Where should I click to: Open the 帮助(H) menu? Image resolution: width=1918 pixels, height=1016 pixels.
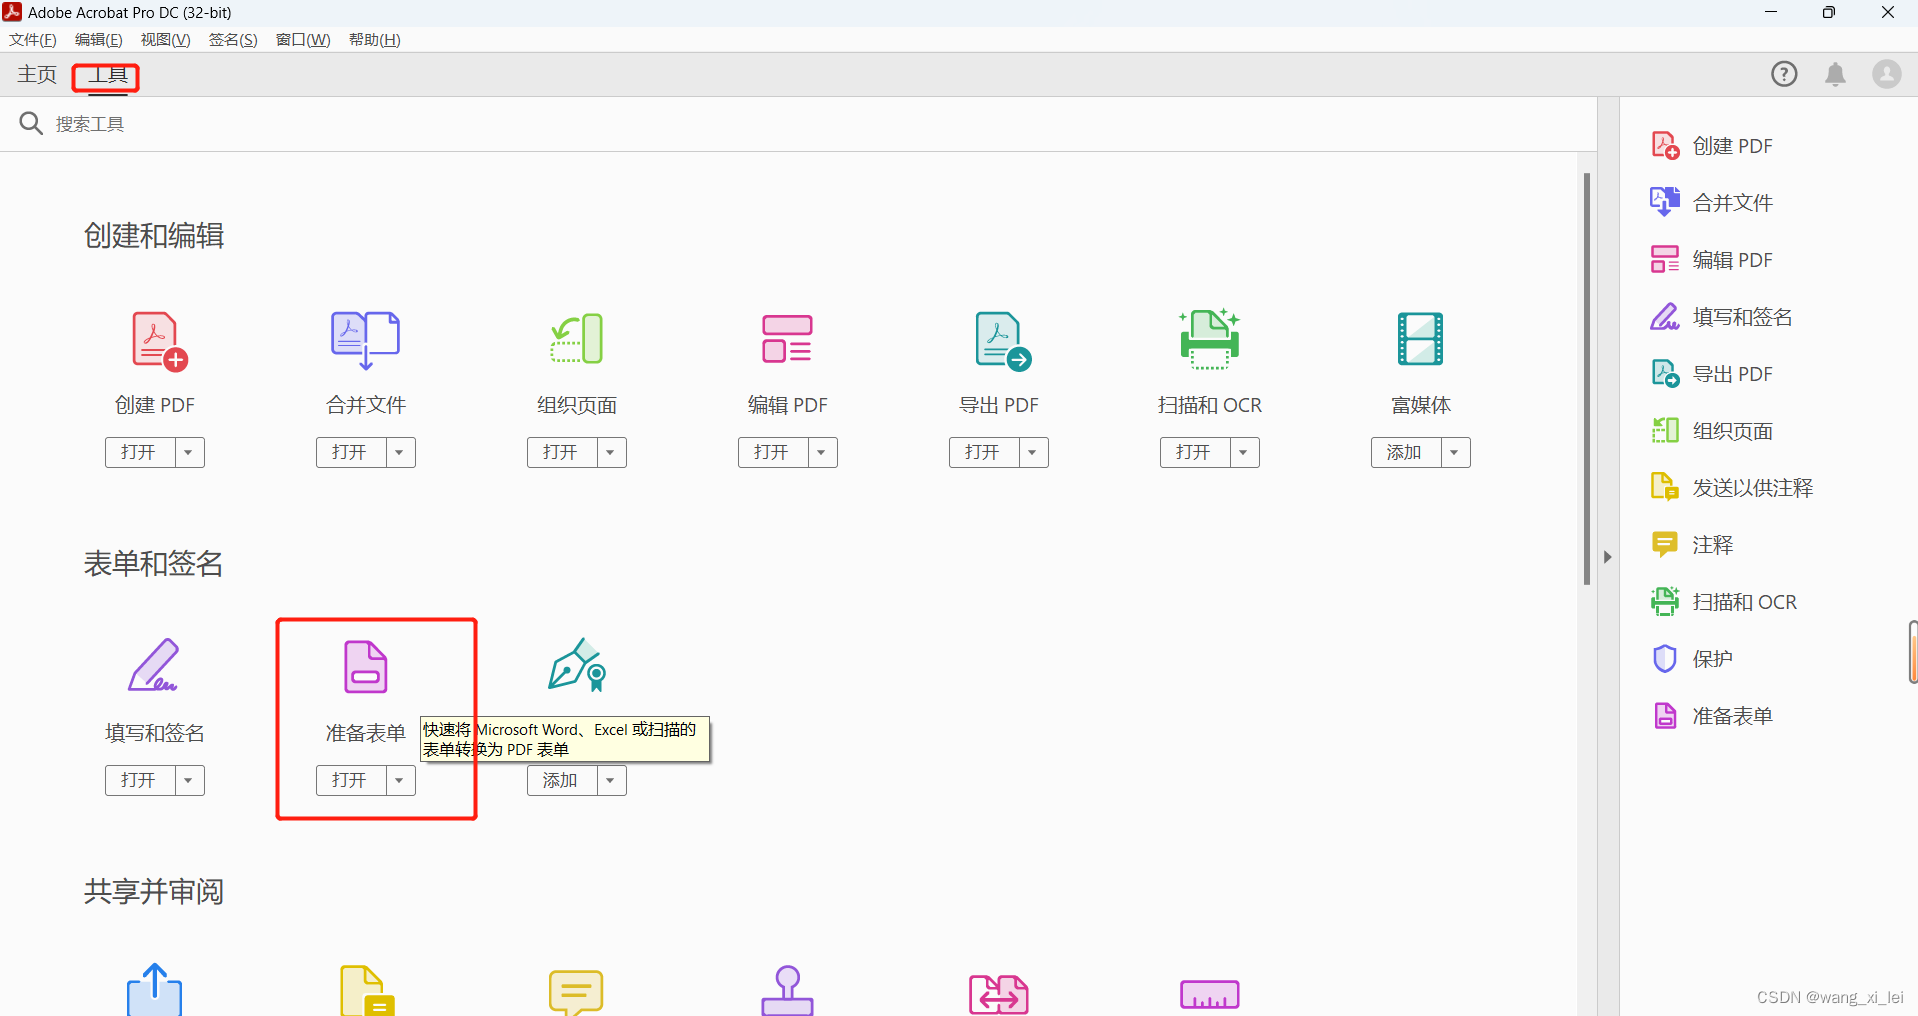point(375,40)
